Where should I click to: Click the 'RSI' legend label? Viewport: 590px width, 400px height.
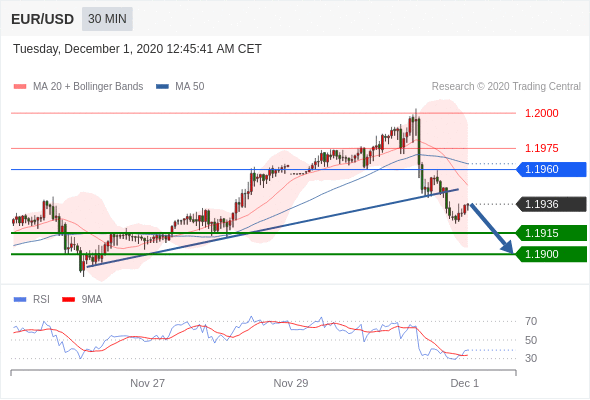(41, 300)
